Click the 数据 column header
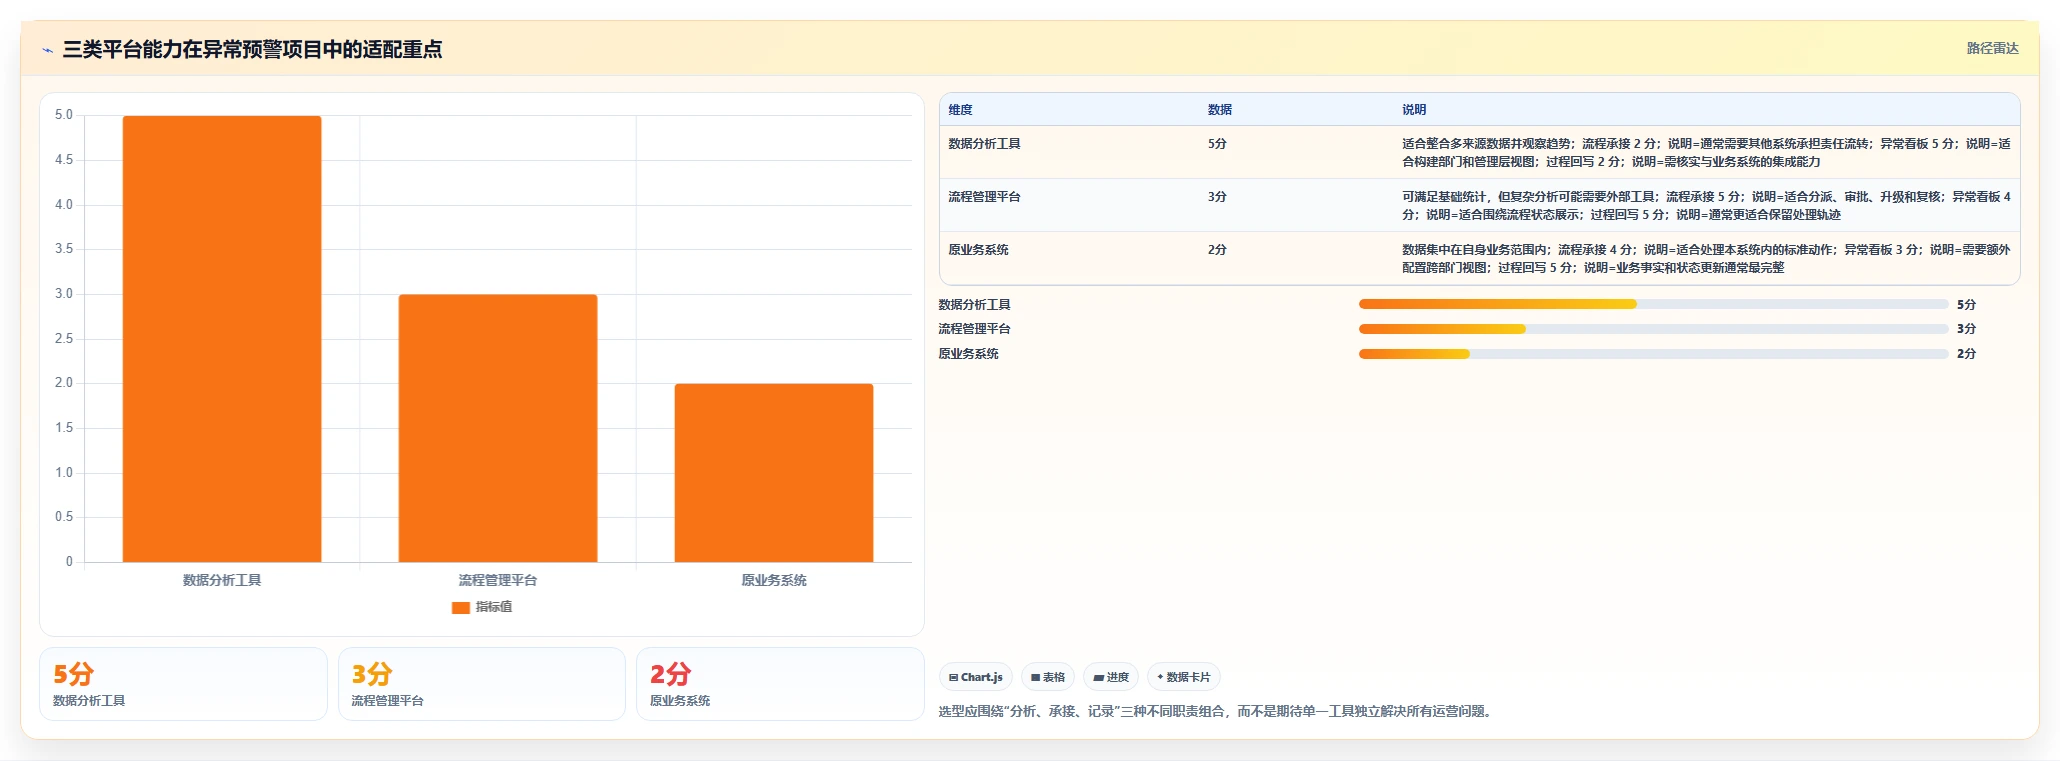This screenshot has height=761, width=2060. [1220, 110]
